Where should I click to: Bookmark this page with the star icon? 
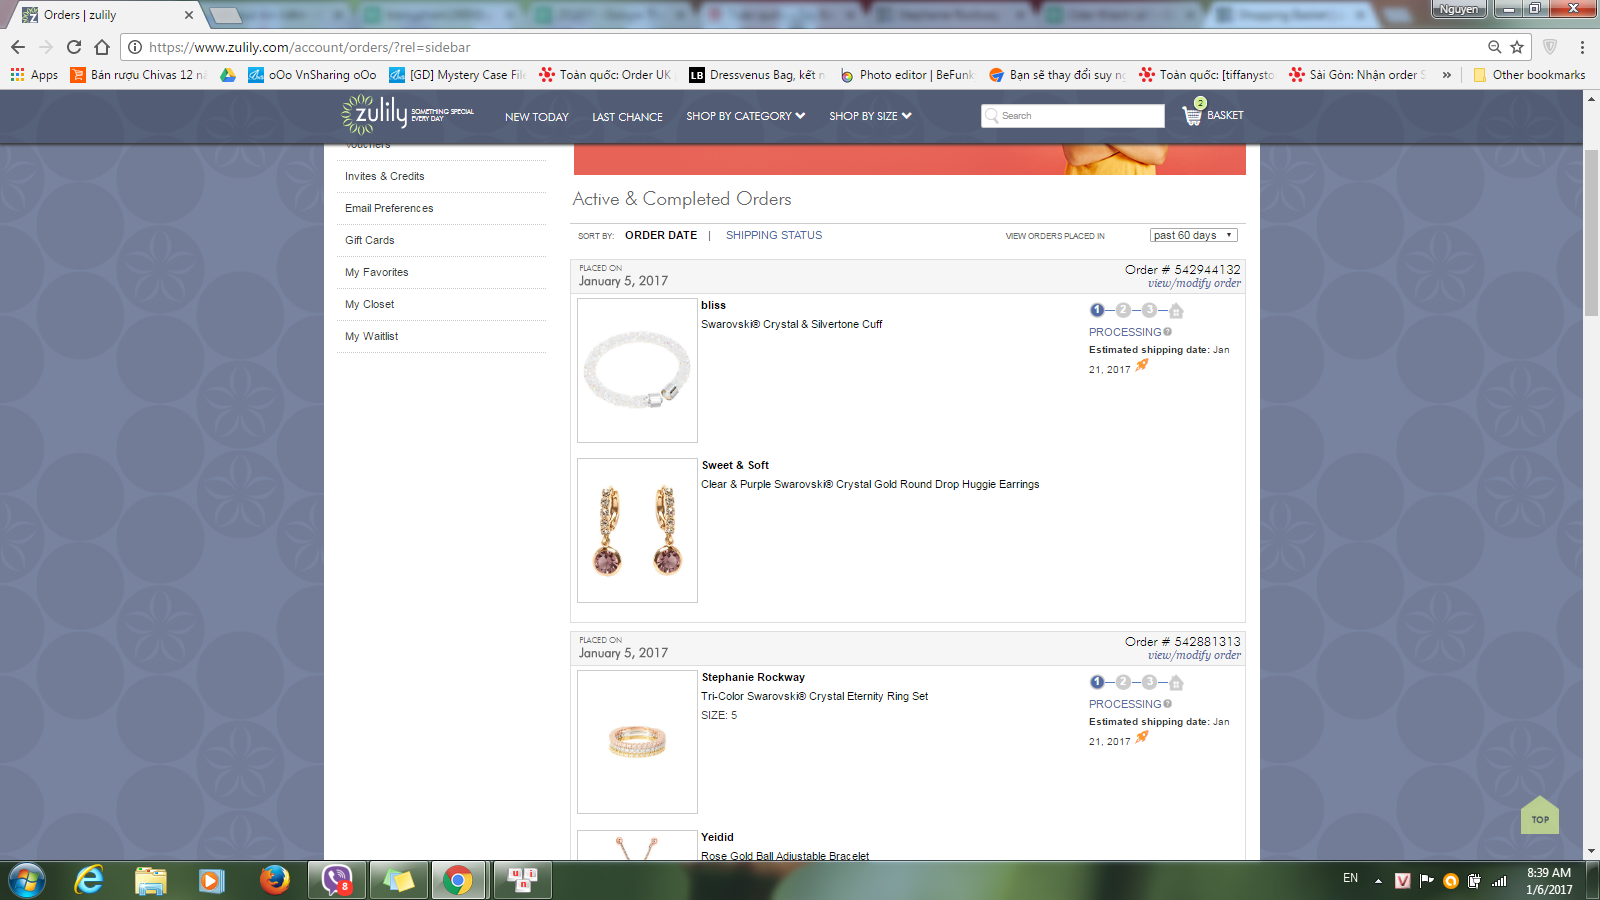1517,47
